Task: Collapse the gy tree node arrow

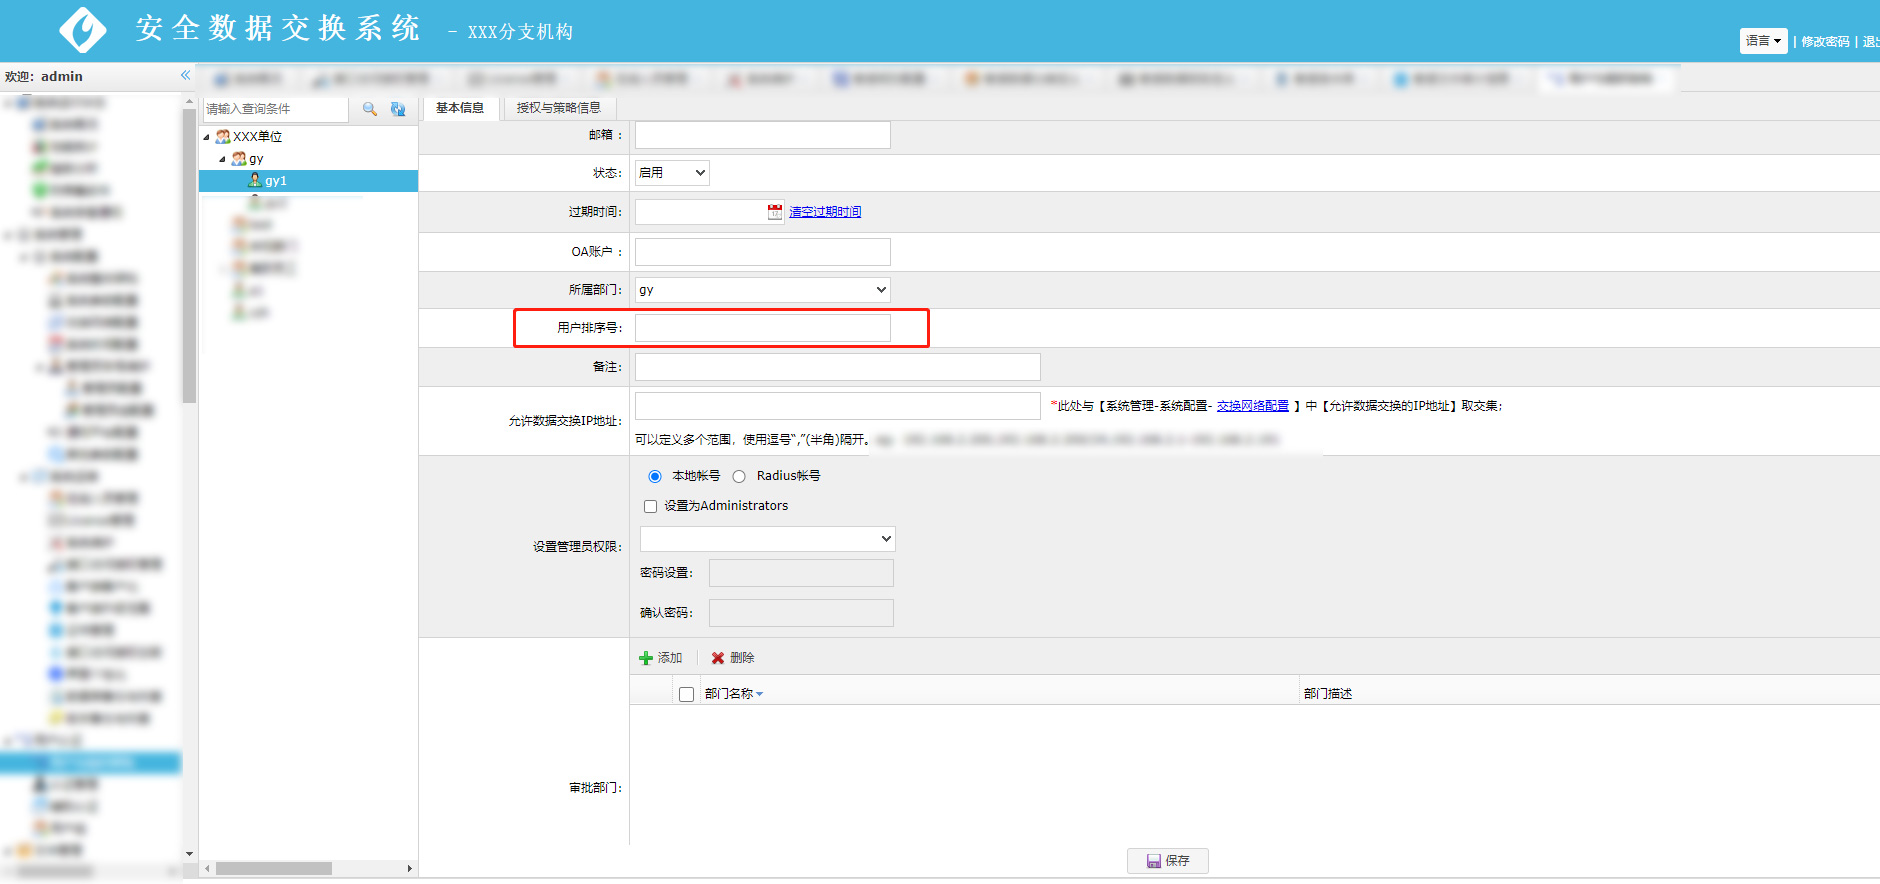Action: click(x=222, y=160)
